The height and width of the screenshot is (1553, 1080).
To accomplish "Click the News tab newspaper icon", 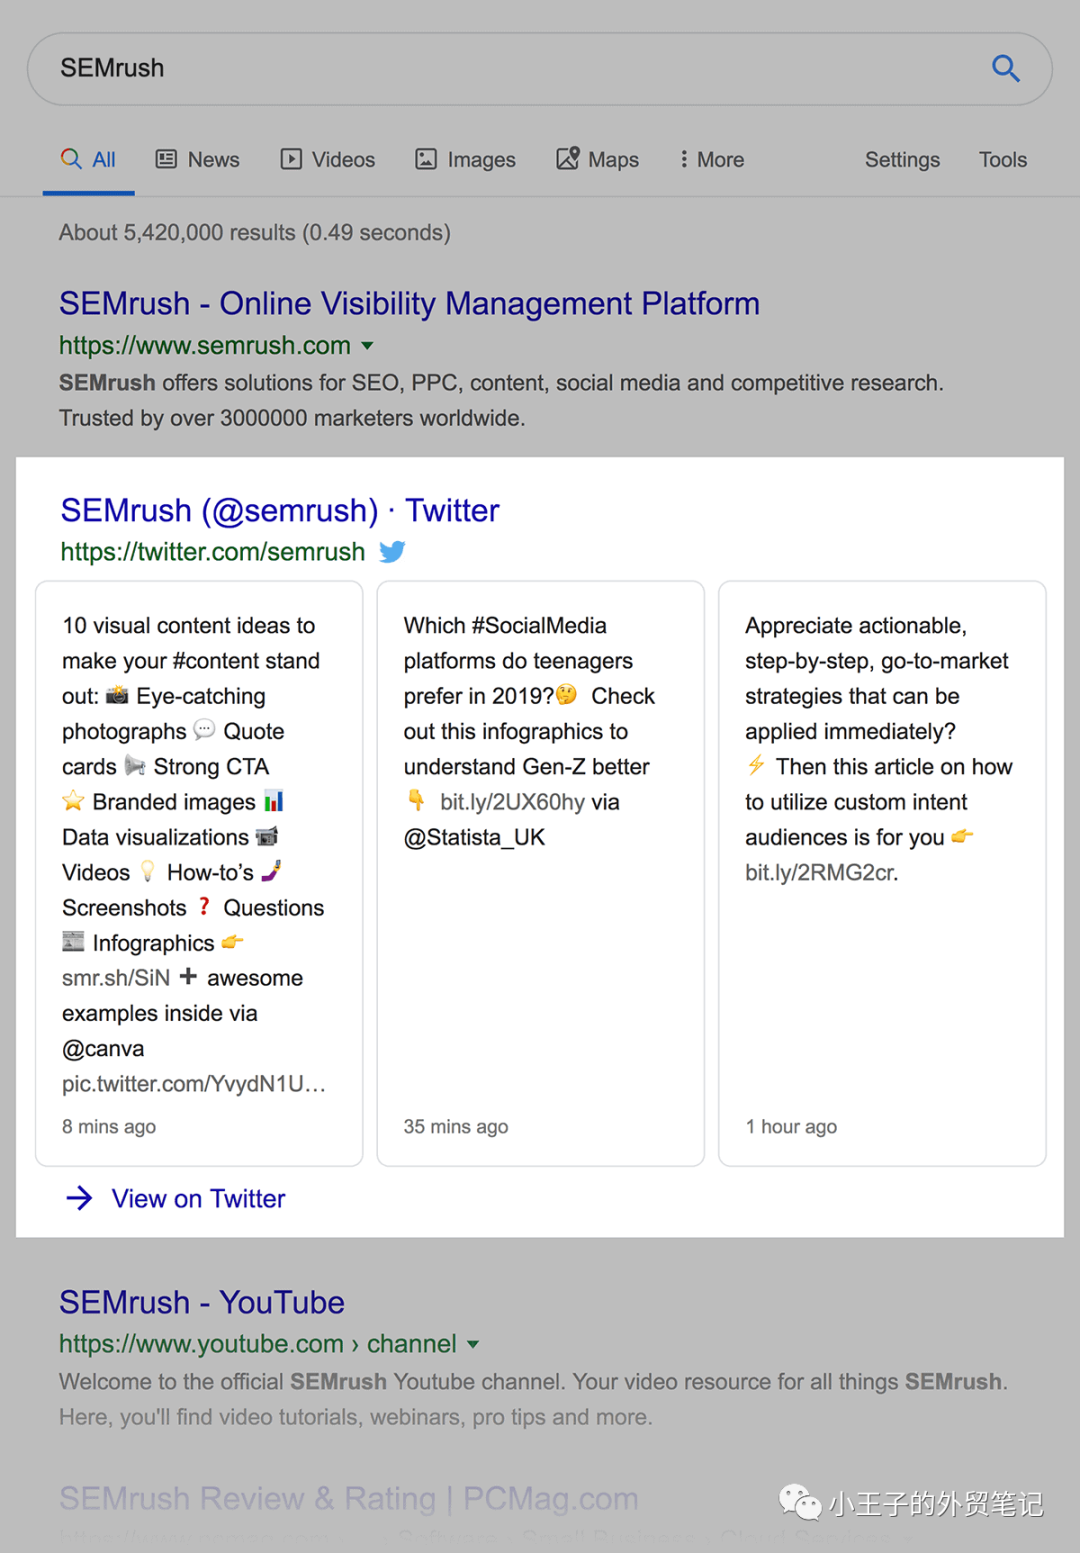I will pos(166,159).
